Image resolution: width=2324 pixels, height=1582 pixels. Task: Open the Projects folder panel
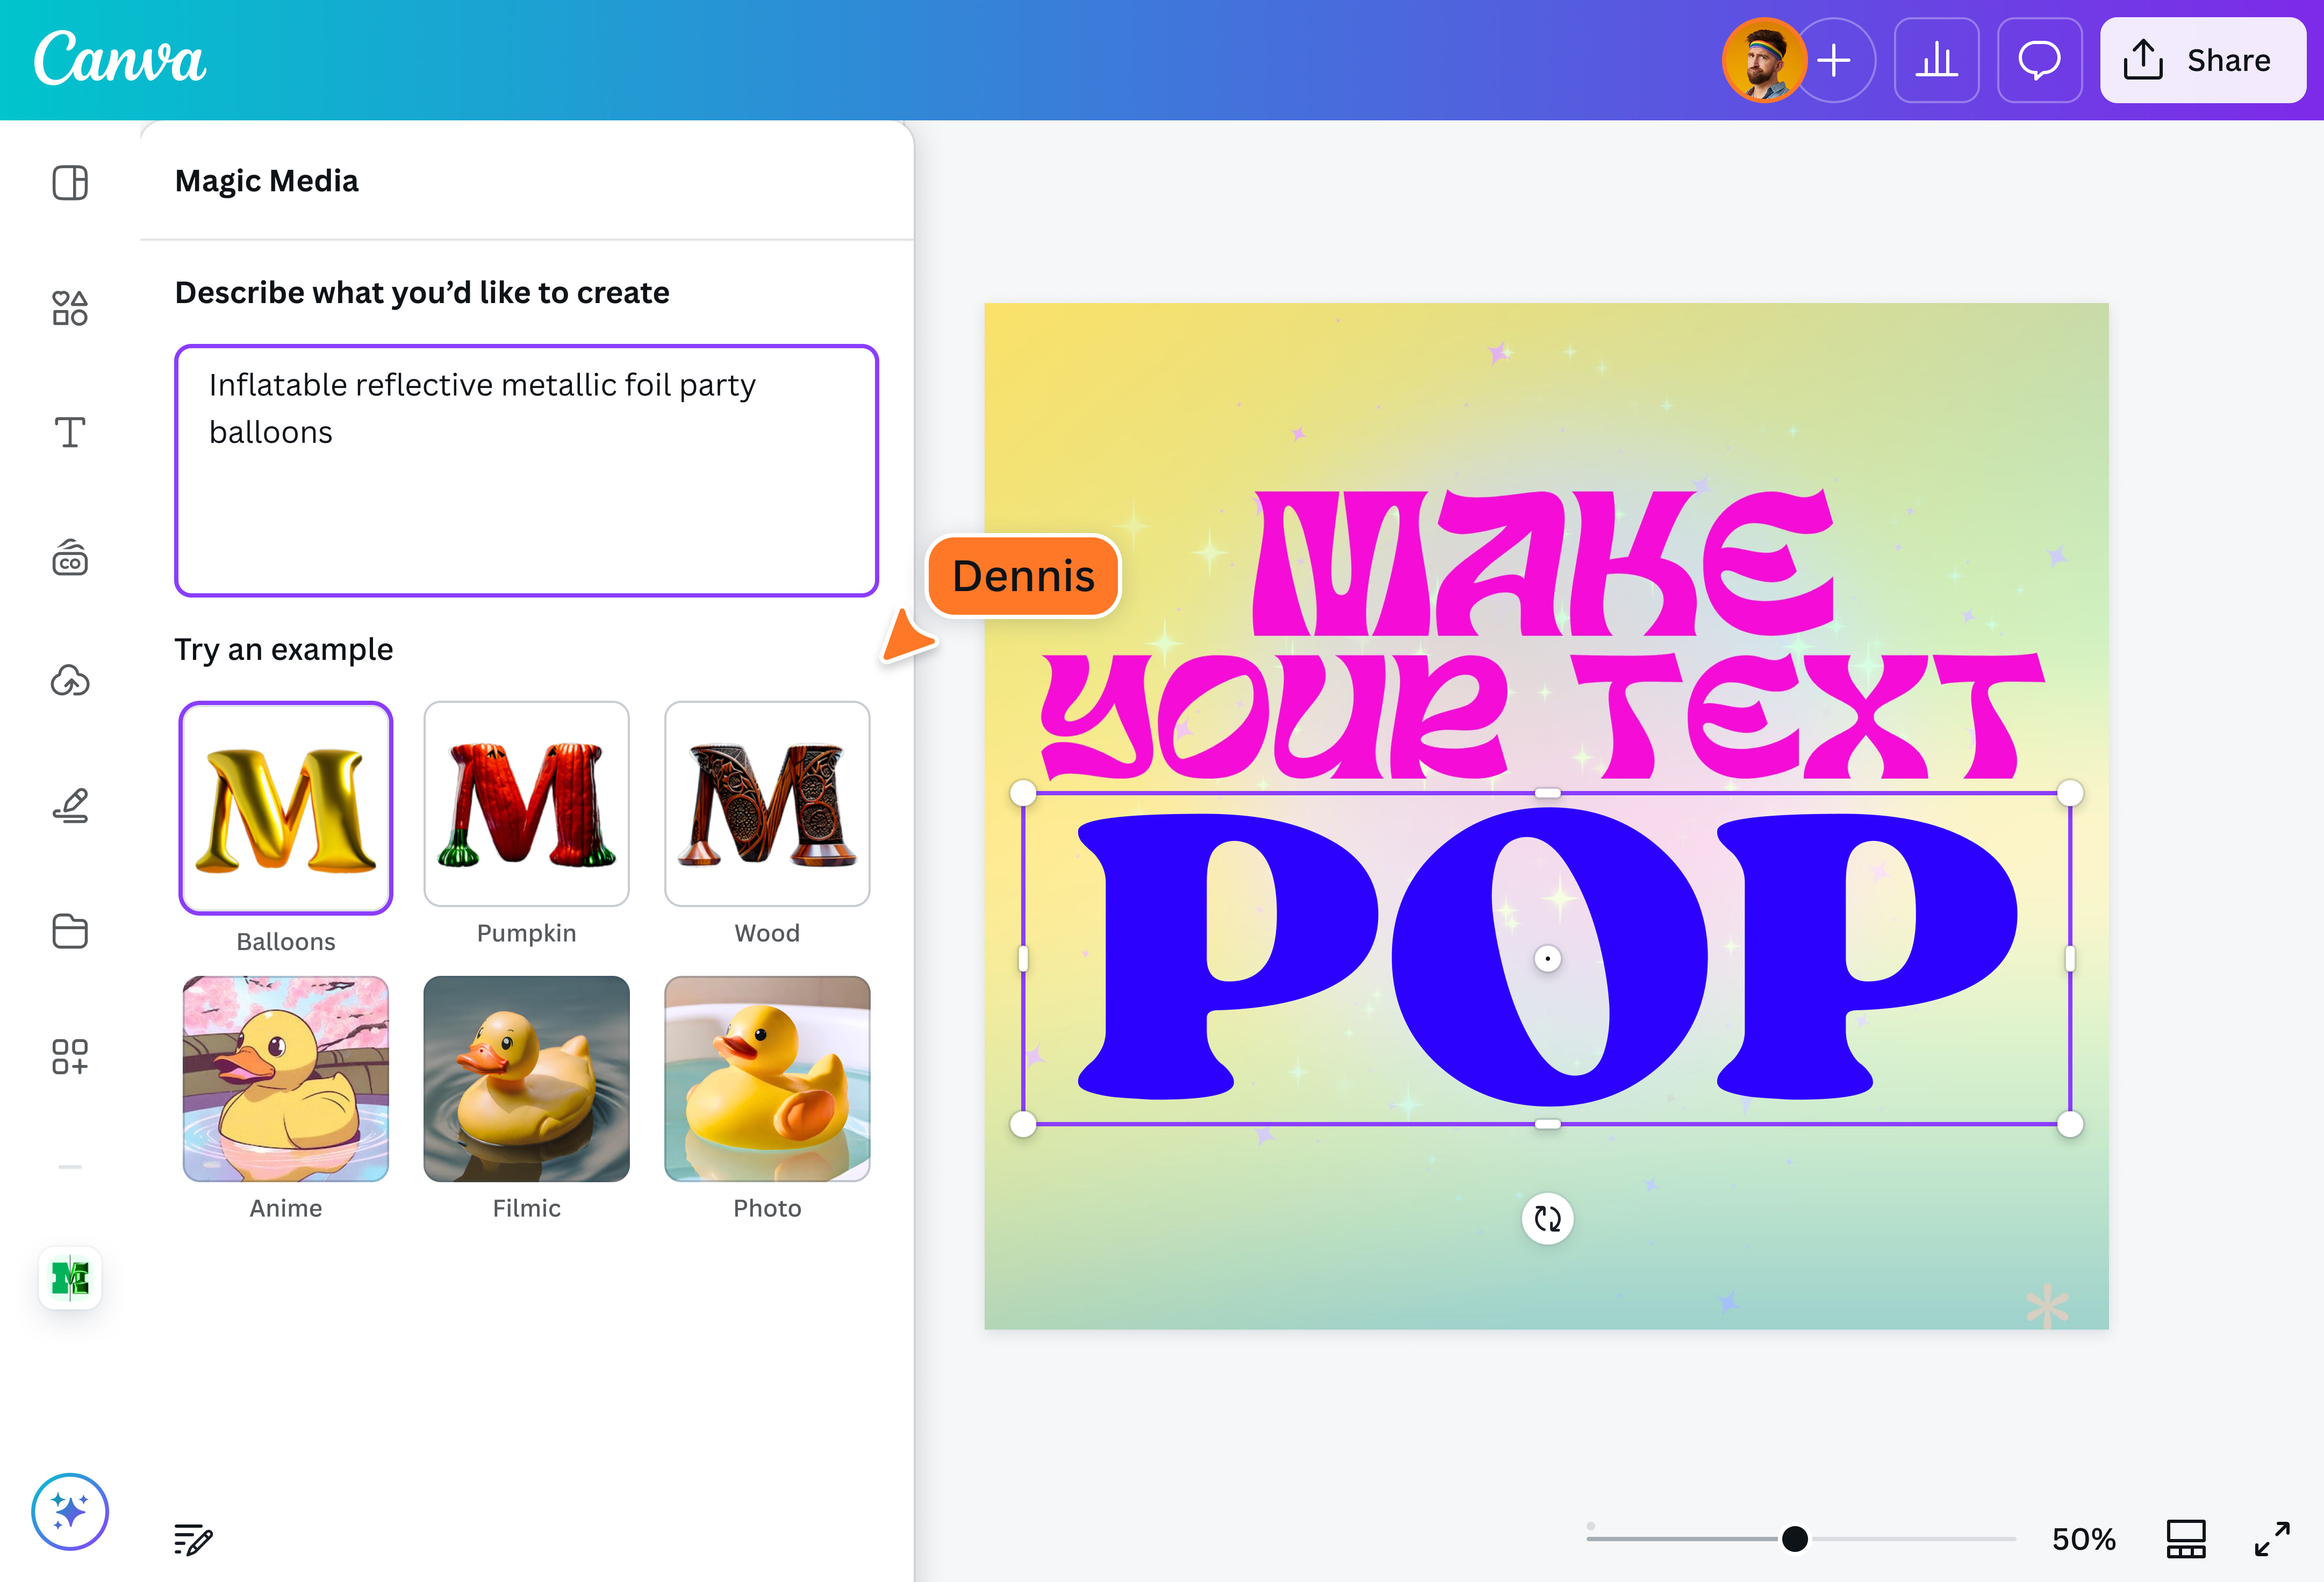pyautogui.click(x=69, y=931)
